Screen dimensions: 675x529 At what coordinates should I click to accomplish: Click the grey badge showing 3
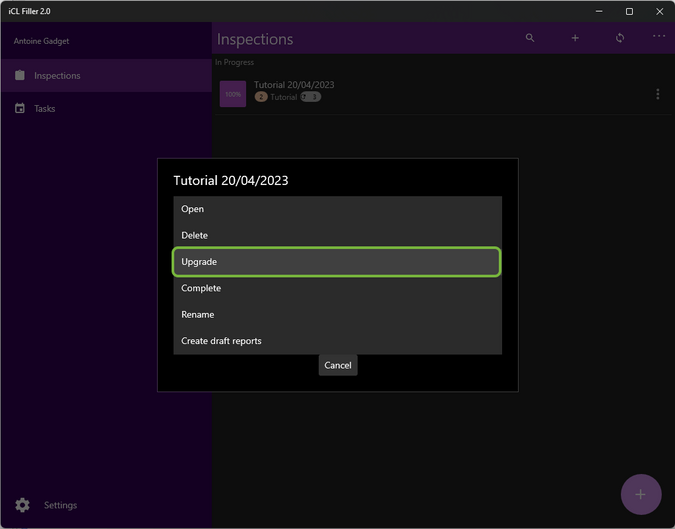pos(310,97)
